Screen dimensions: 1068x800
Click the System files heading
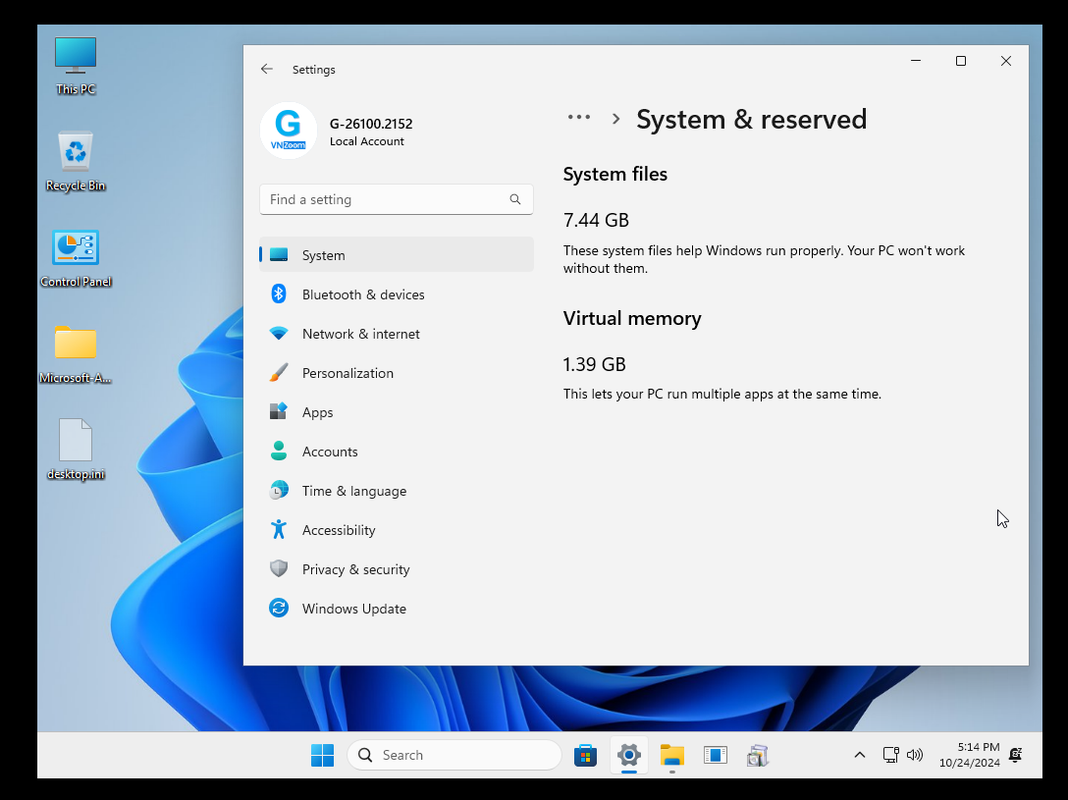point(615,174)
